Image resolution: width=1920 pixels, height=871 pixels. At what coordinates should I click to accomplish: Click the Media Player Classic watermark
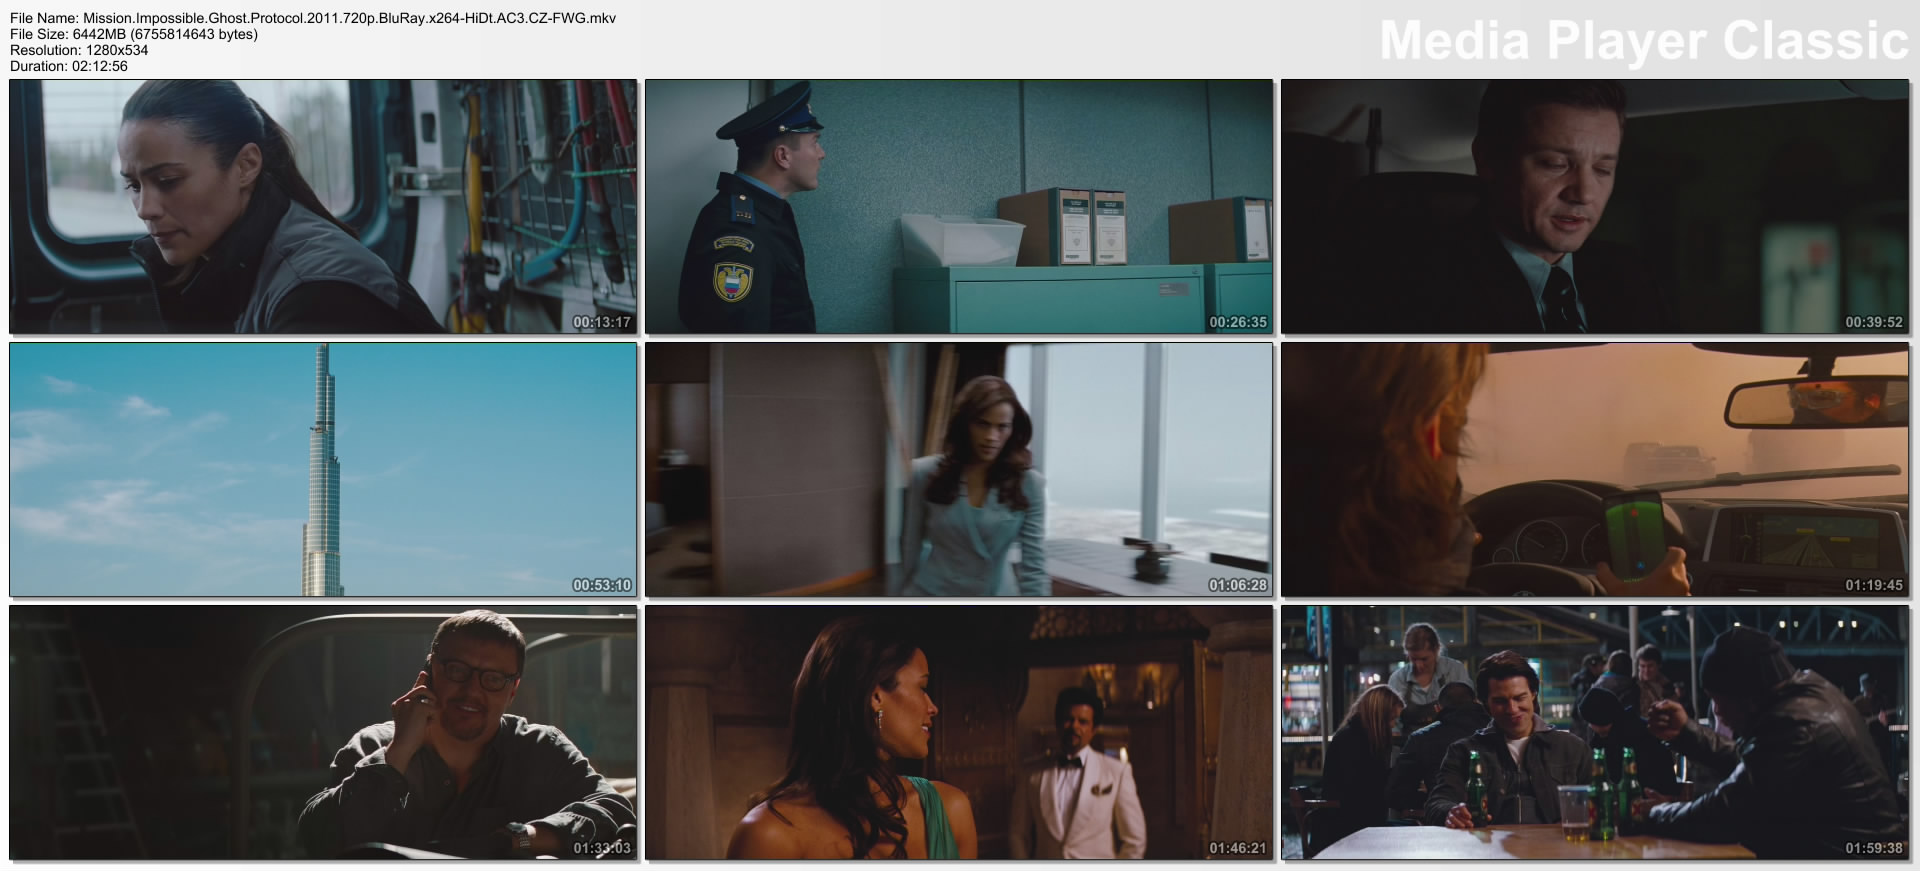(1643, 41)
